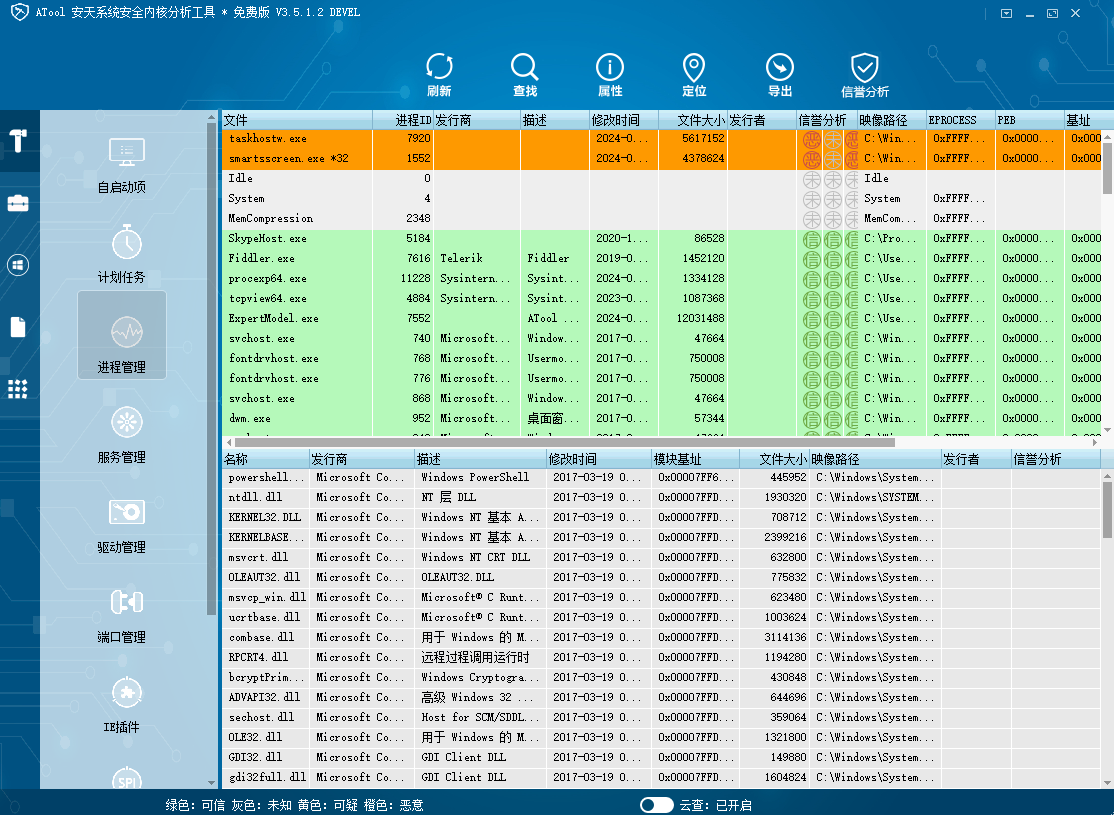The image size is (1114, 815).
Task: Select the document icon in the side strip
Action: (x=18, y=327)
